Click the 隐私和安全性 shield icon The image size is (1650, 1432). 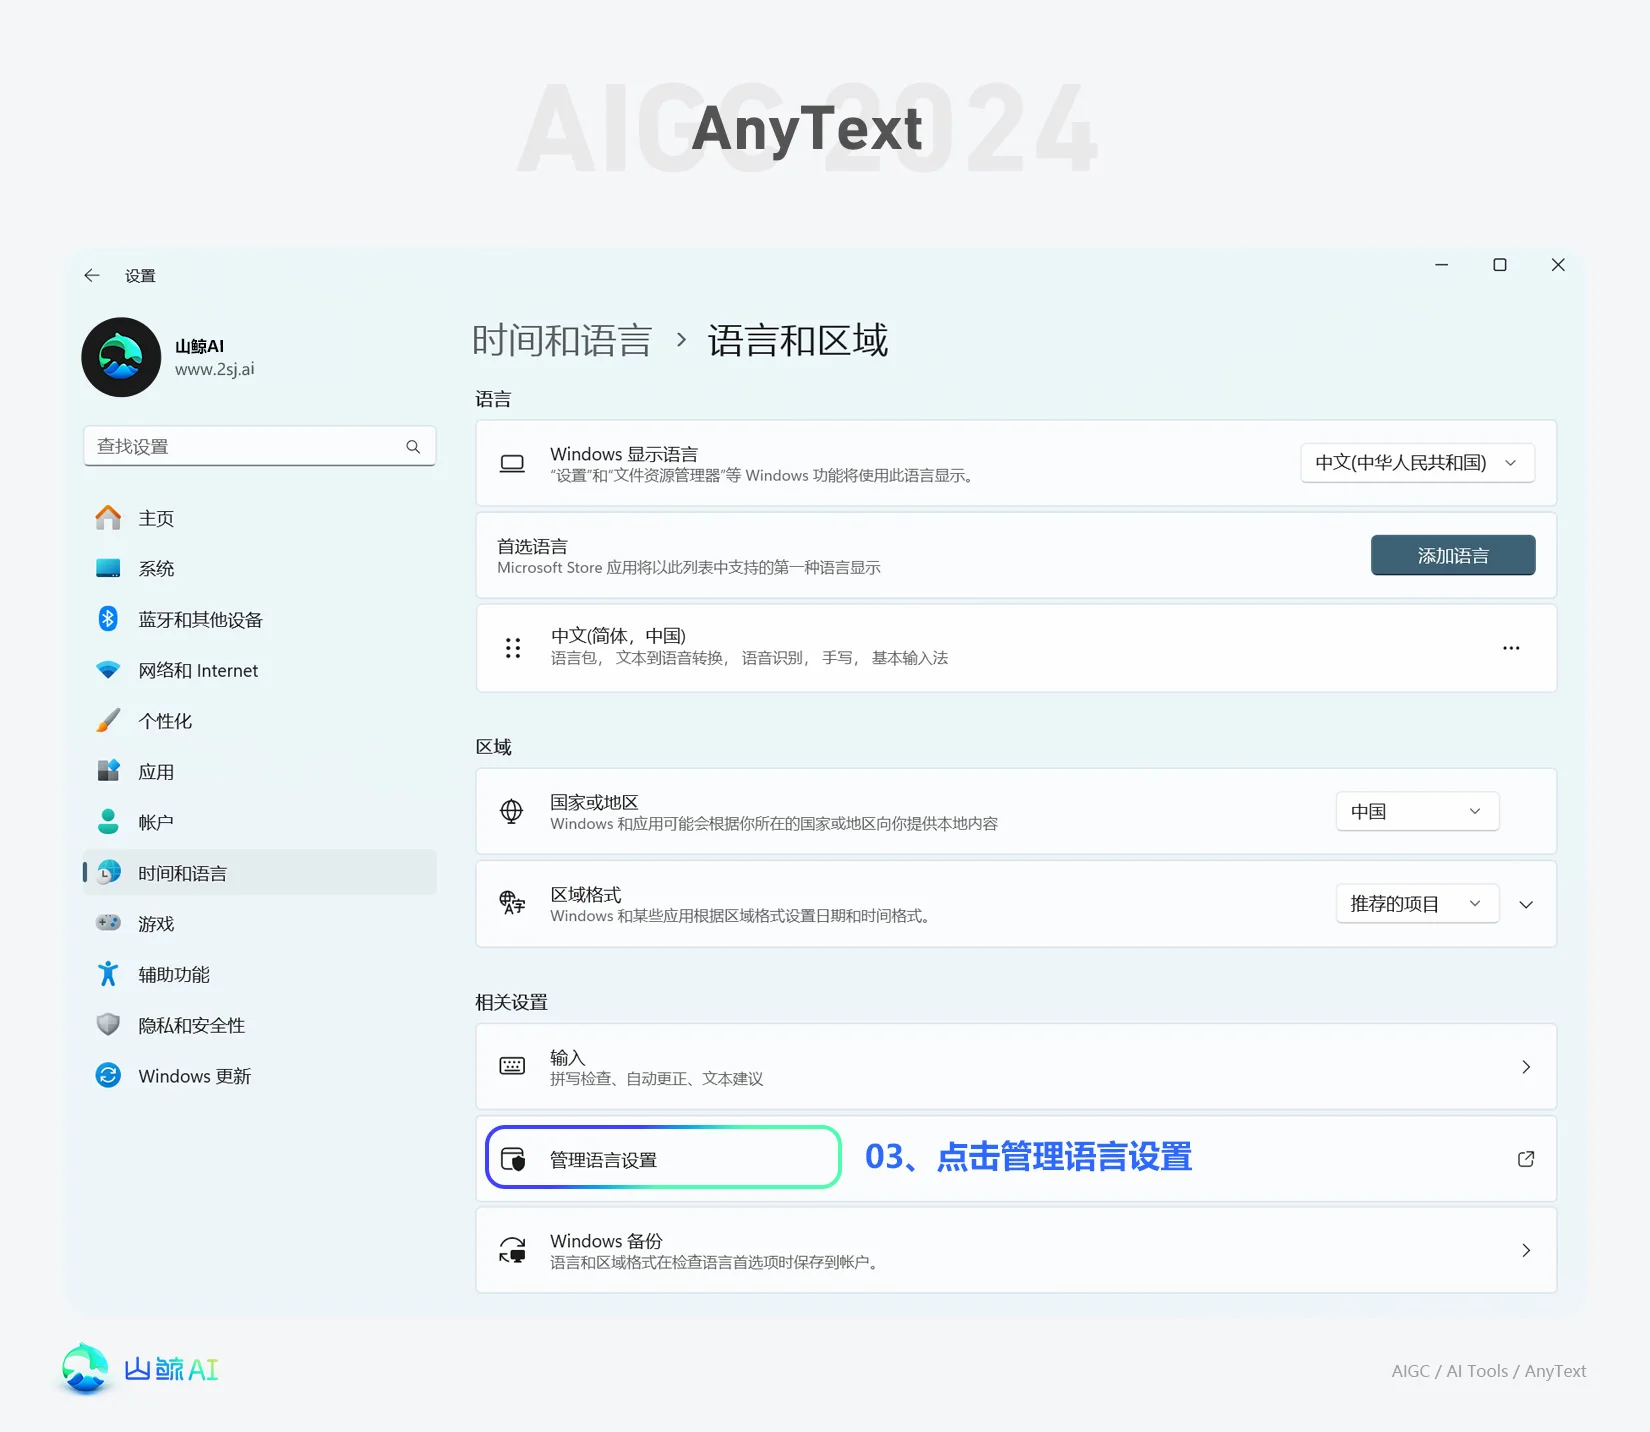click(108, 1025)
